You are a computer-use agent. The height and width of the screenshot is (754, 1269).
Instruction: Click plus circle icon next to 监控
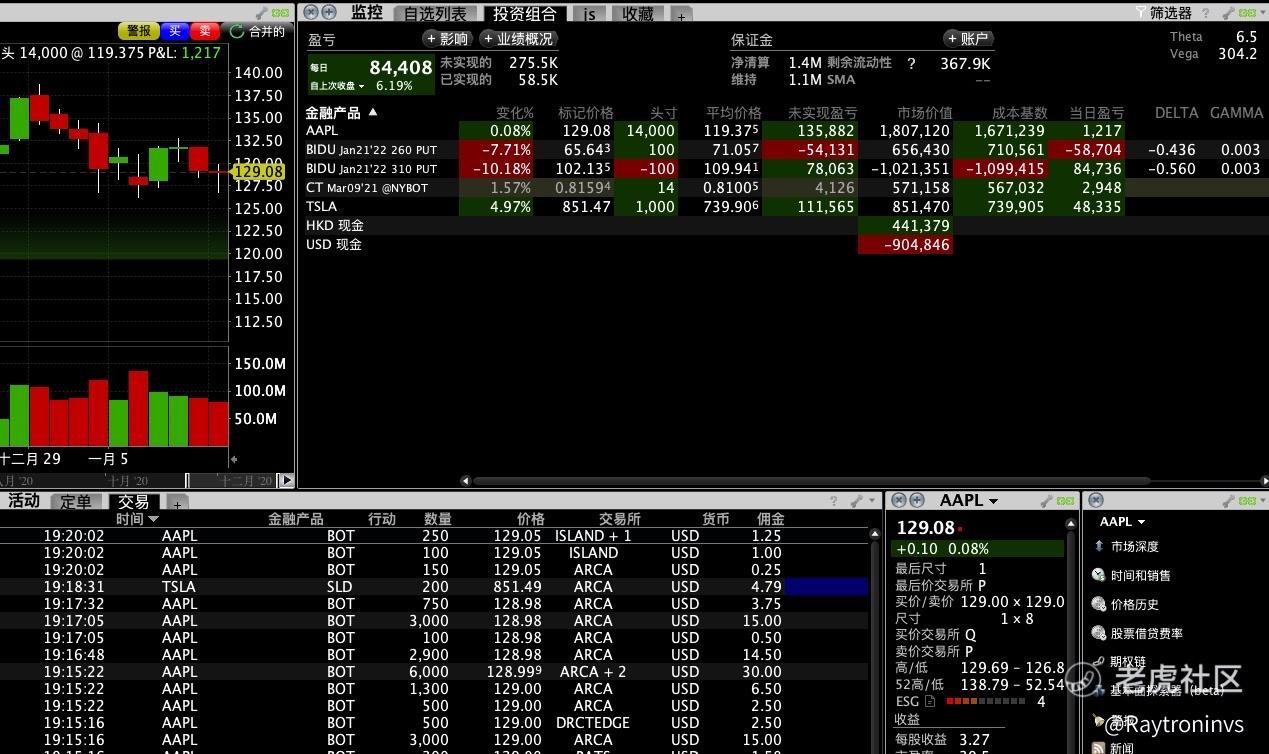pos(328,12)
